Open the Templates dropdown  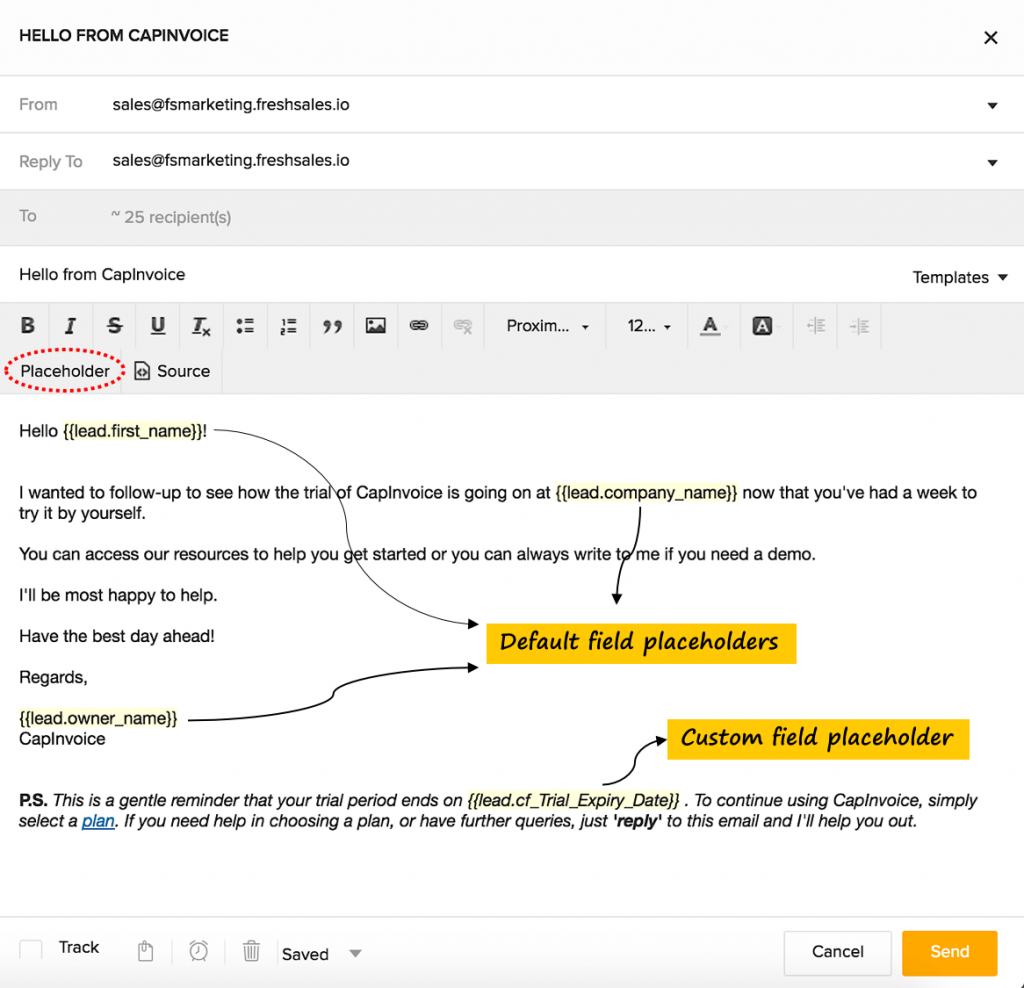pos(960,277)
